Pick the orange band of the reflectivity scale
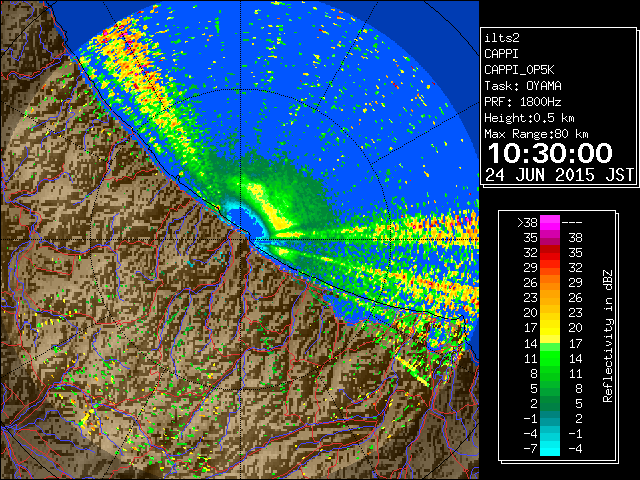 [550, 282]
